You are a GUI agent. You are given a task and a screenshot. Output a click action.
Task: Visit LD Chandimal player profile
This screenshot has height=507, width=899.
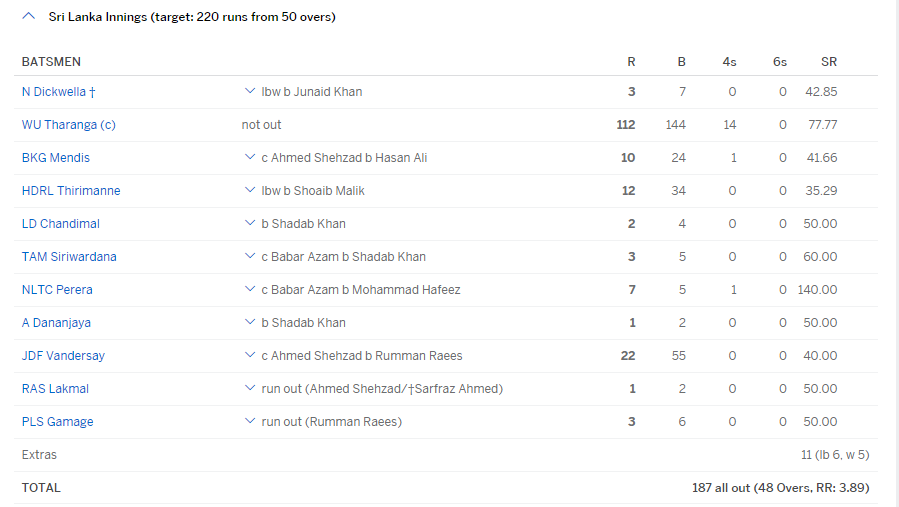coord(61,224)
